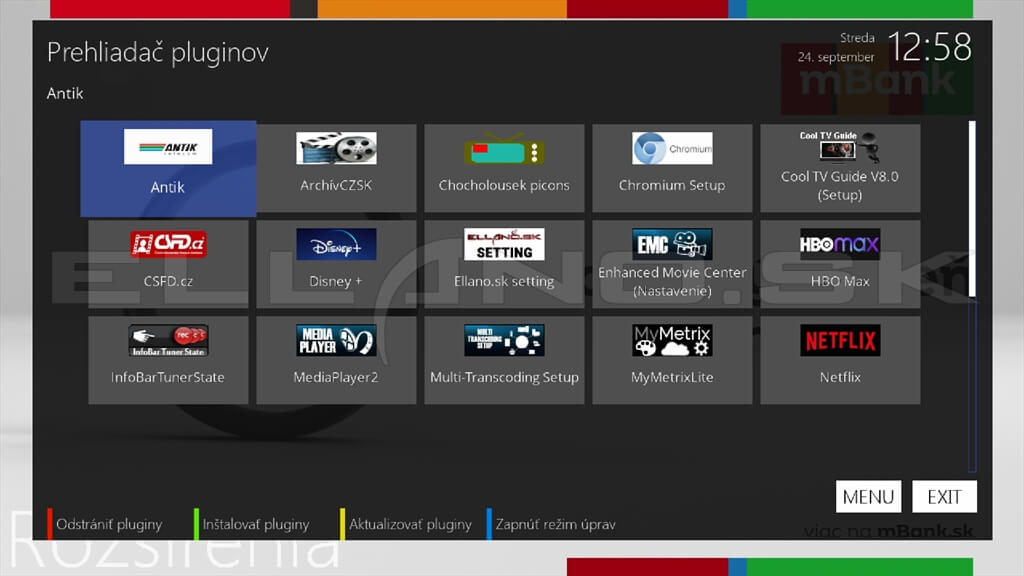Click the Prehliadač pluginov title
This screenshot has height=576, width=1024.
click(x=158, y=52)
